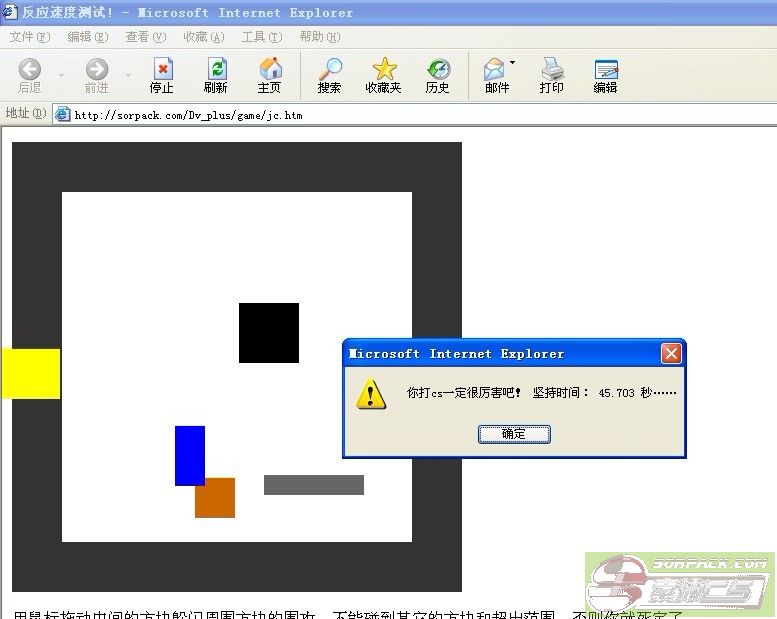Open the Search magnifier icon
This screenshot has width=777, height=619.
click(x=329, y=69)
